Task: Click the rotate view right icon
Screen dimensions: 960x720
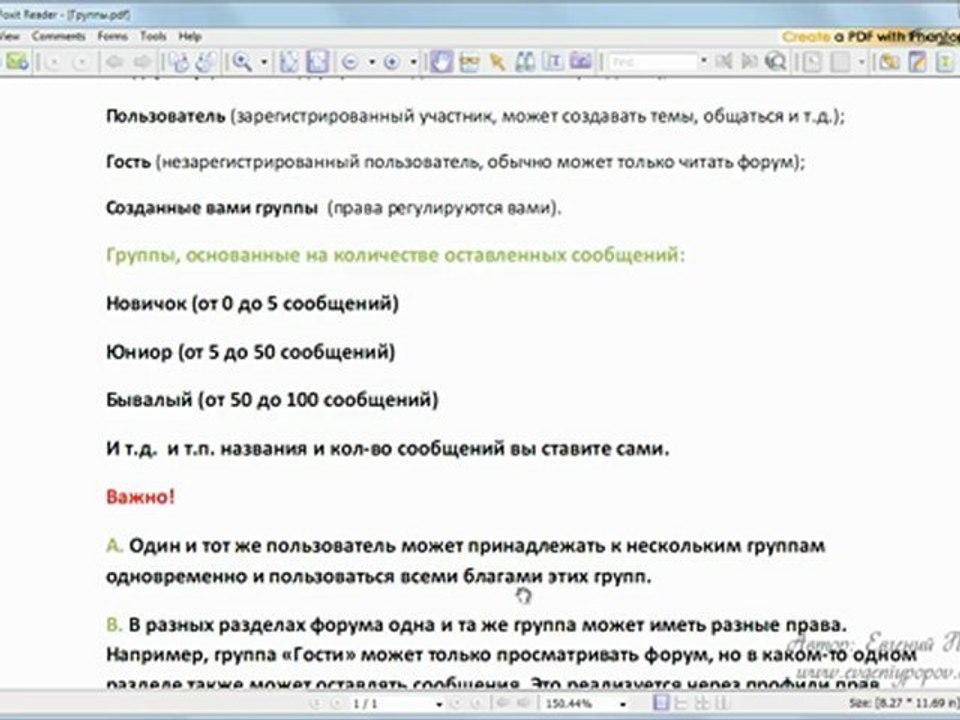Action: point(207,61)
